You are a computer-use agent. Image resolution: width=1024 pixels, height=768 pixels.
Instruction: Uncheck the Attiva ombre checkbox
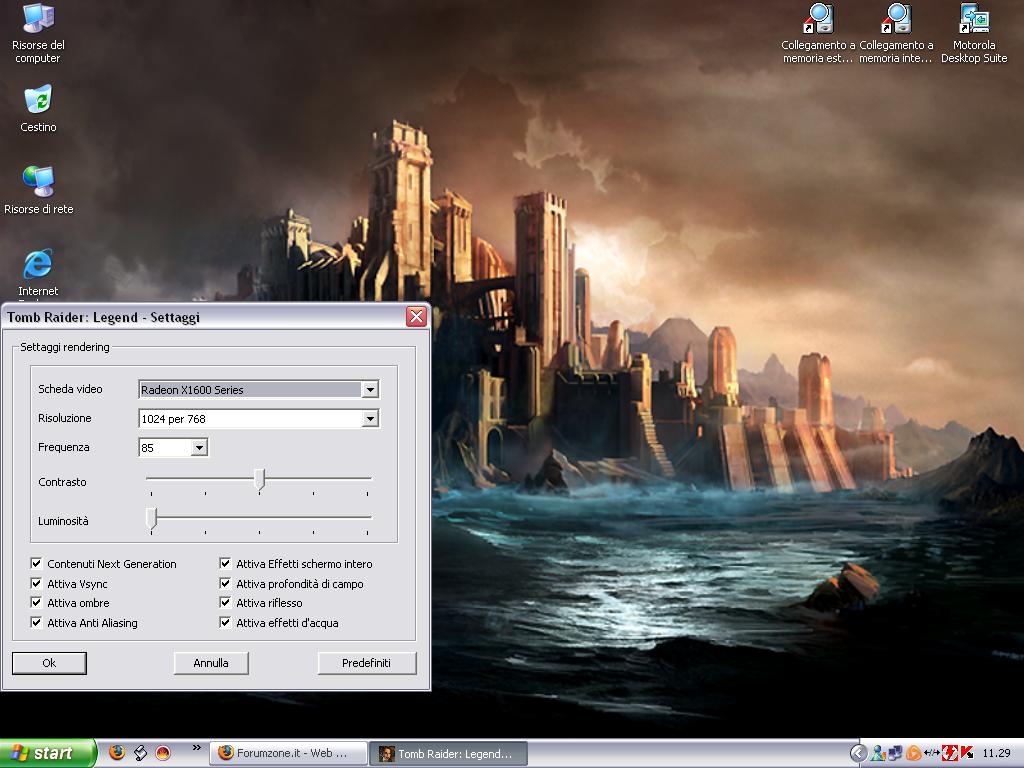(x=37, y=602)
